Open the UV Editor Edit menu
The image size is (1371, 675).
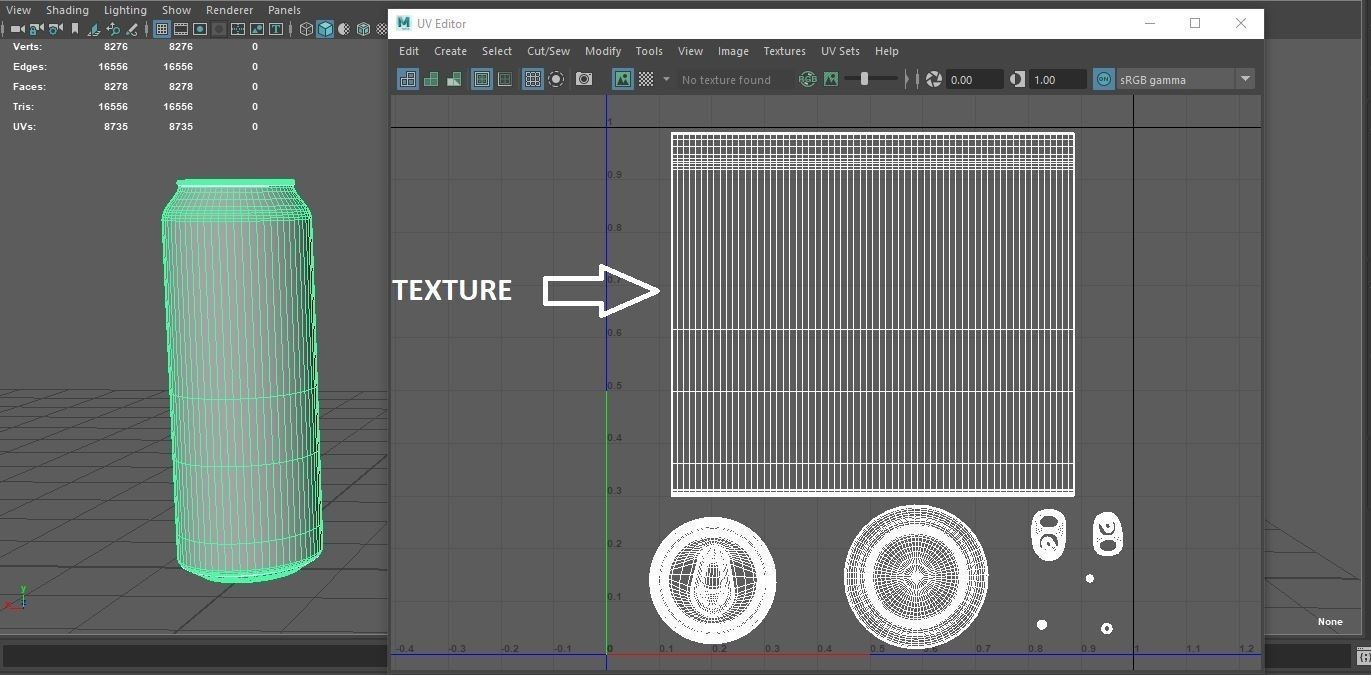click(409, 51)
